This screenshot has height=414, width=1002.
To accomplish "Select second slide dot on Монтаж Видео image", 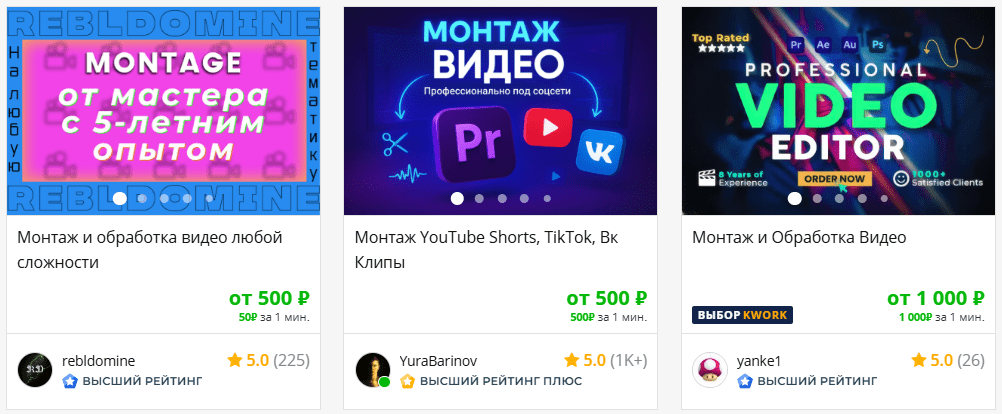I will (x=479, y=199).
